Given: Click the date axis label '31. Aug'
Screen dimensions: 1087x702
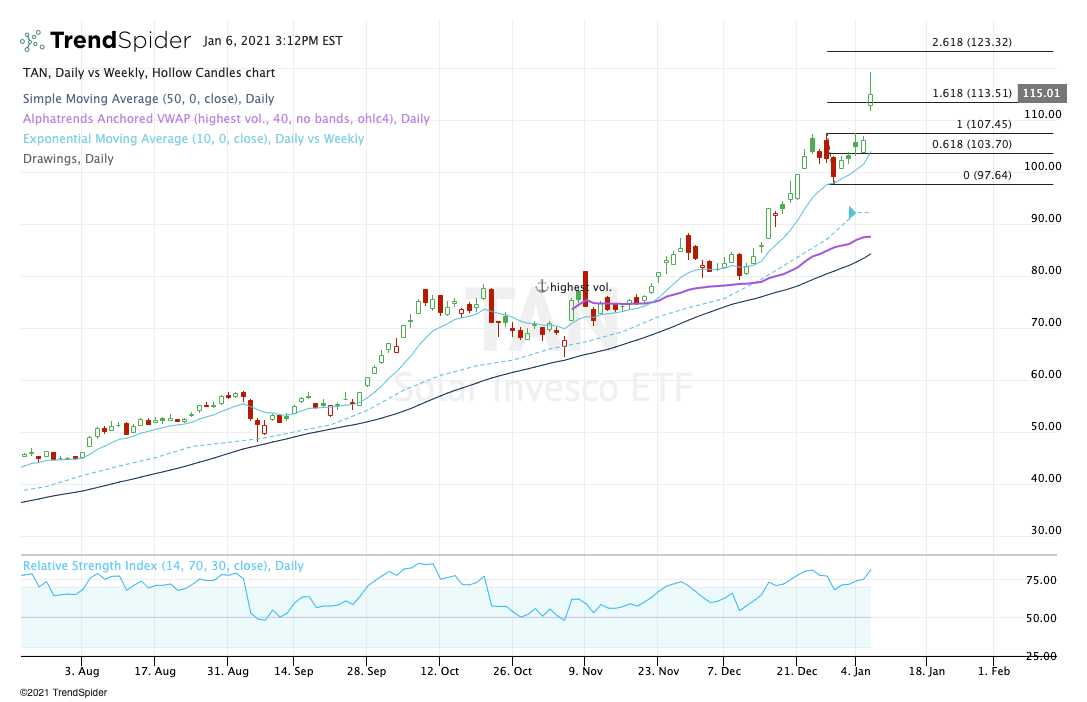Looking at the screenshot, I should point(227,671).
